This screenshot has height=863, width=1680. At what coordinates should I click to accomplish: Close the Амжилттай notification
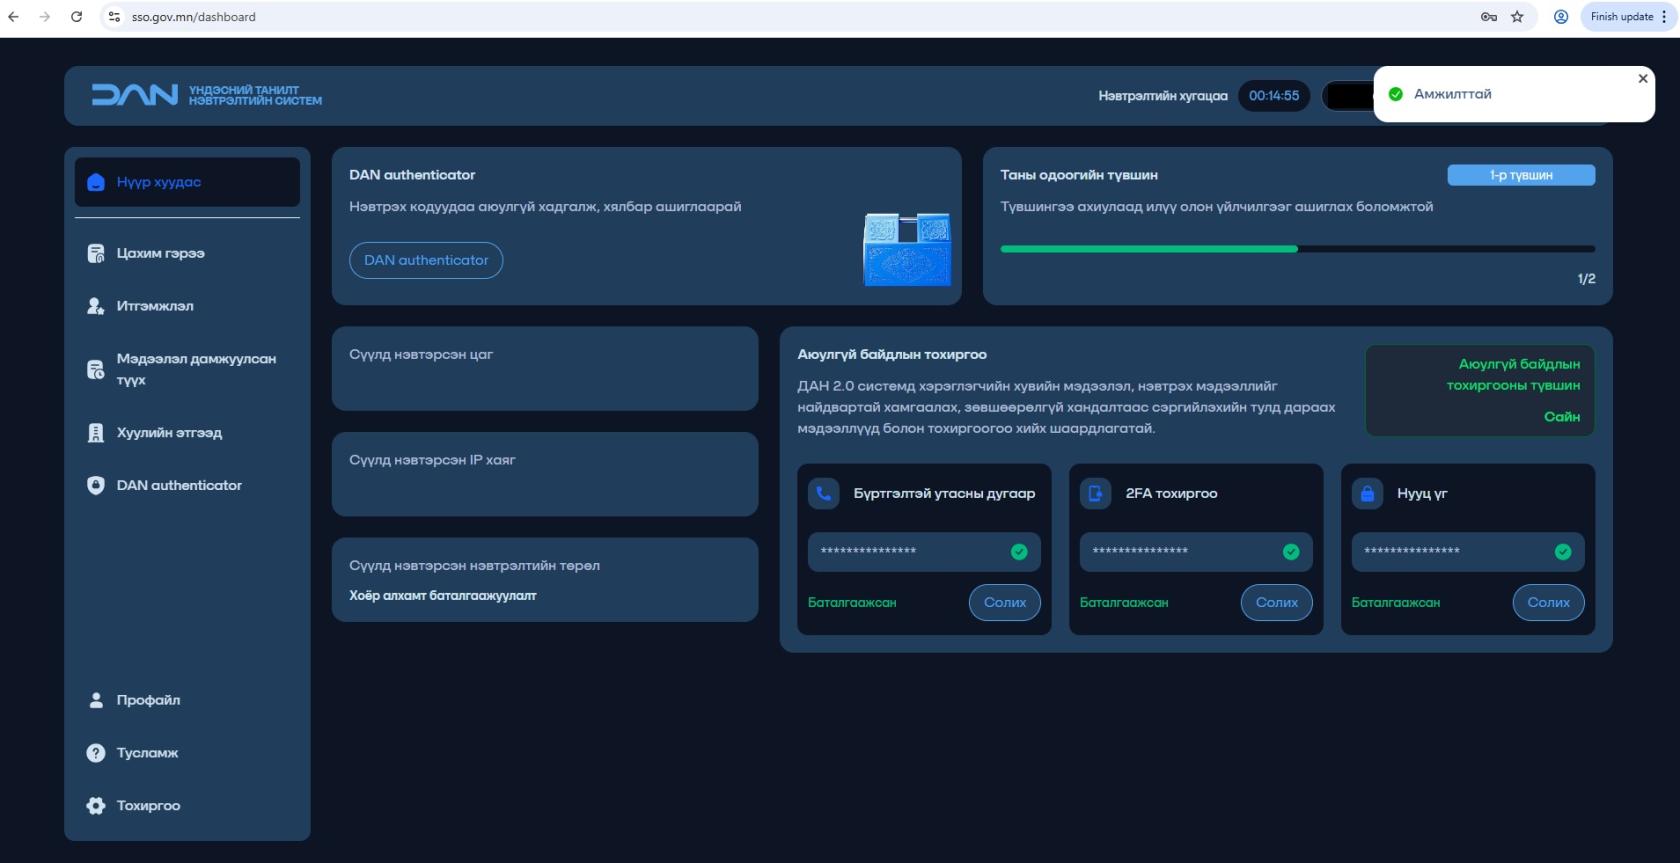[x=1643, y=79]
